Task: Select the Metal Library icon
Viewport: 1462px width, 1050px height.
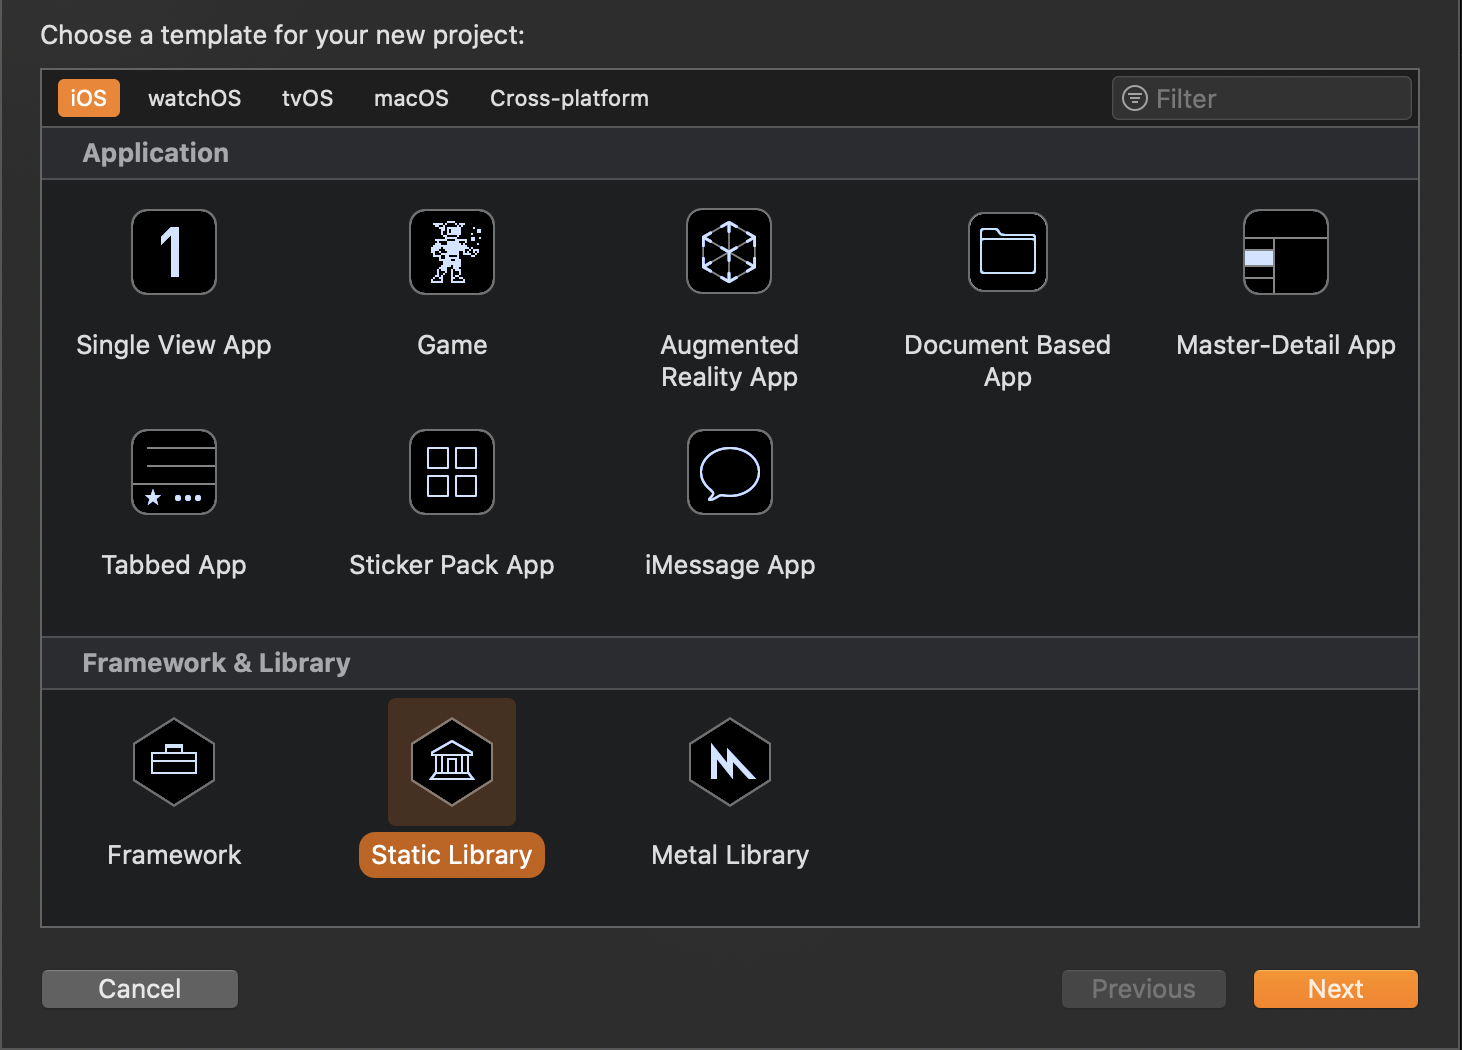Action: click(x=730, y=762)
